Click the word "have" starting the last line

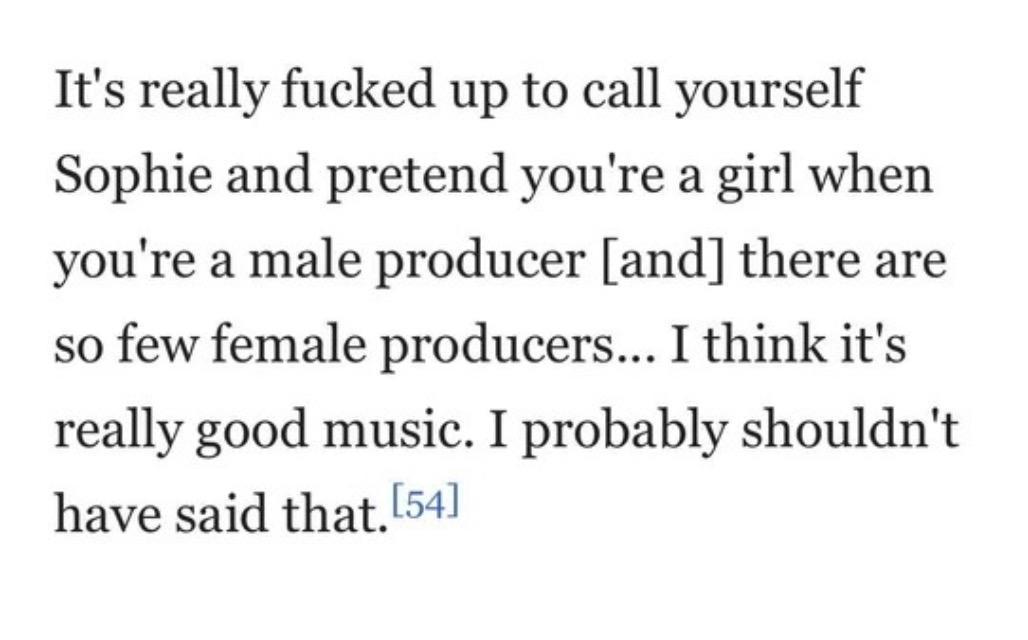(x=106, y=513)
